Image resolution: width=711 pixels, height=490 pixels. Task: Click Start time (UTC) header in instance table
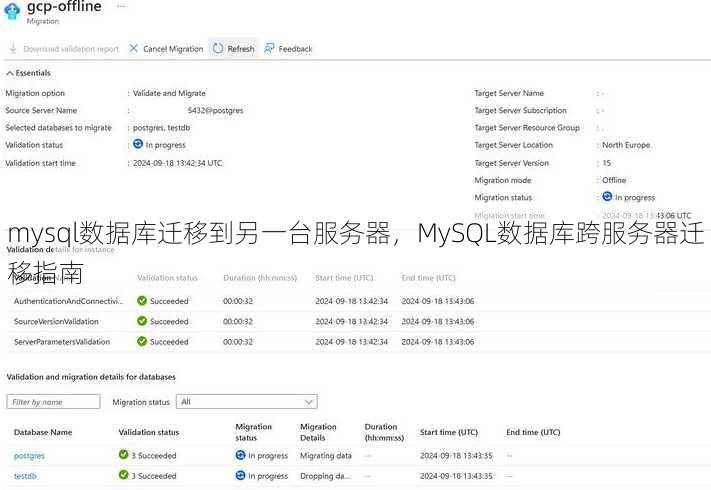pos(344,278)
